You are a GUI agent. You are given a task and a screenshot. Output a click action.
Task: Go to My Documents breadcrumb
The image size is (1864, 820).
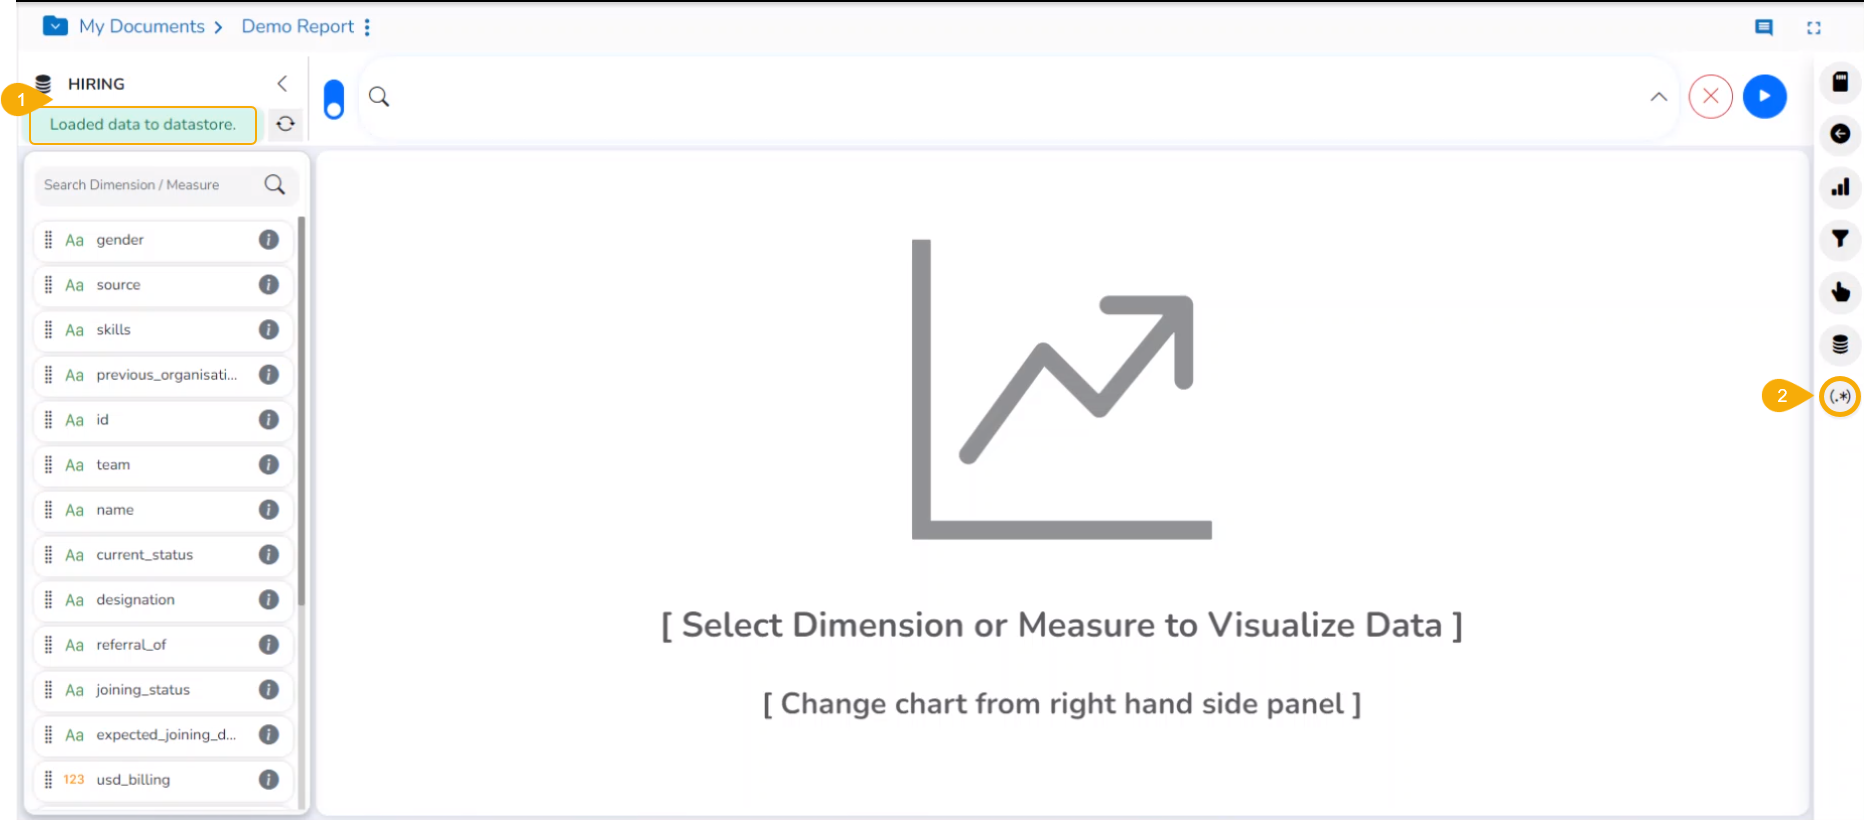[x=141, y=27]
